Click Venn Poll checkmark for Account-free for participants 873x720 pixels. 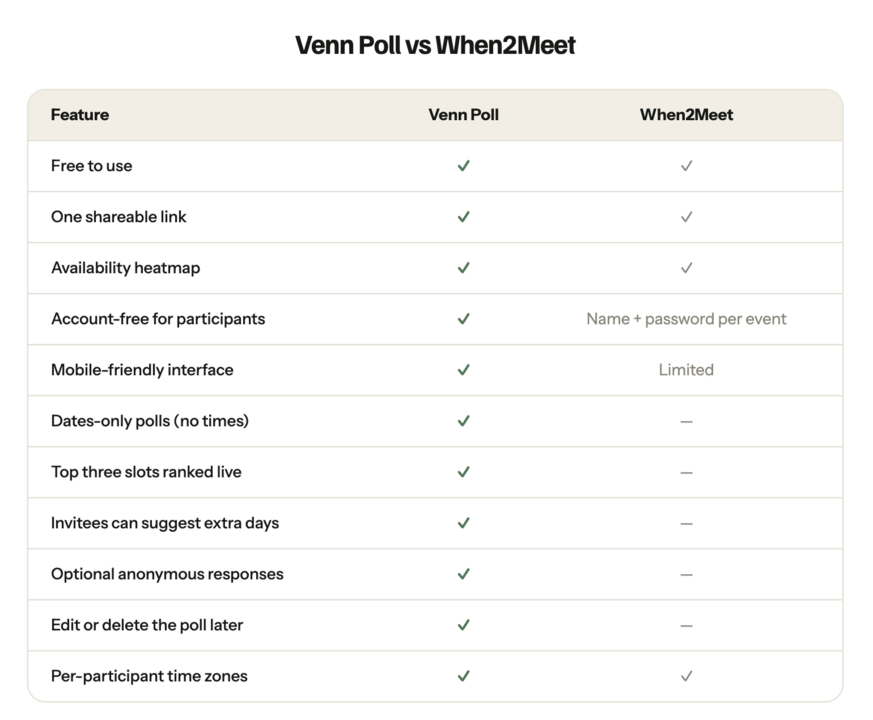coord(463,319)
